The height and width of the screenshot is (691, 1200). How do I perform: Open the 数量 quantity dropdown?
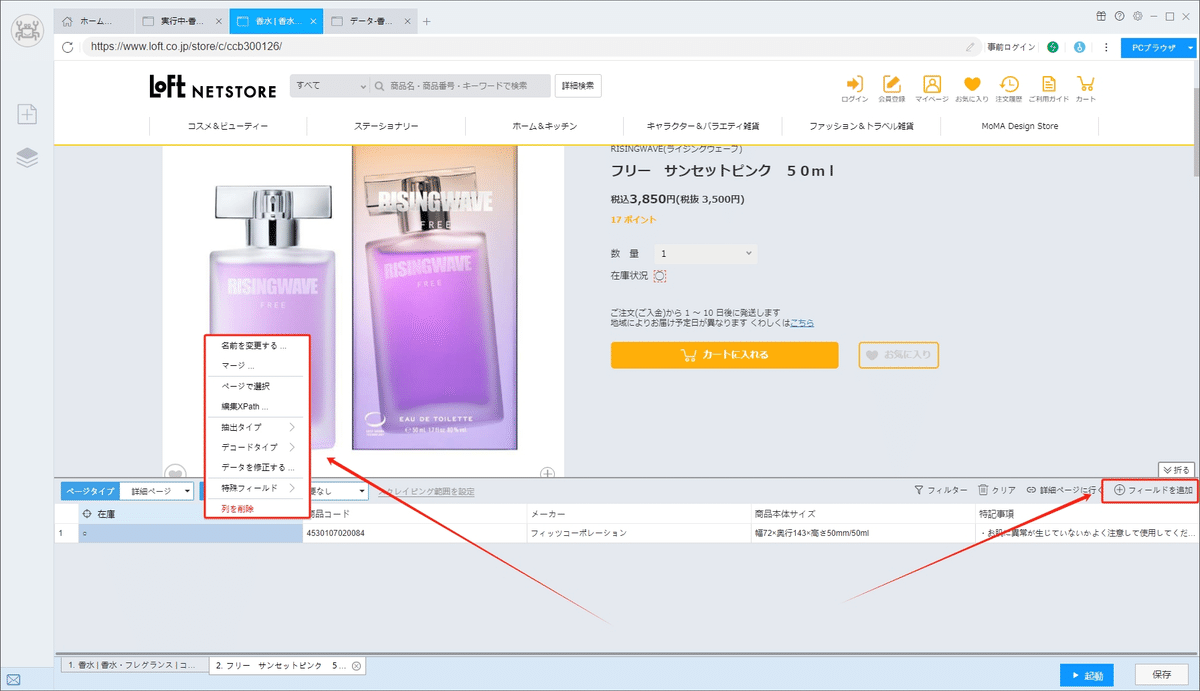(706, 254)
